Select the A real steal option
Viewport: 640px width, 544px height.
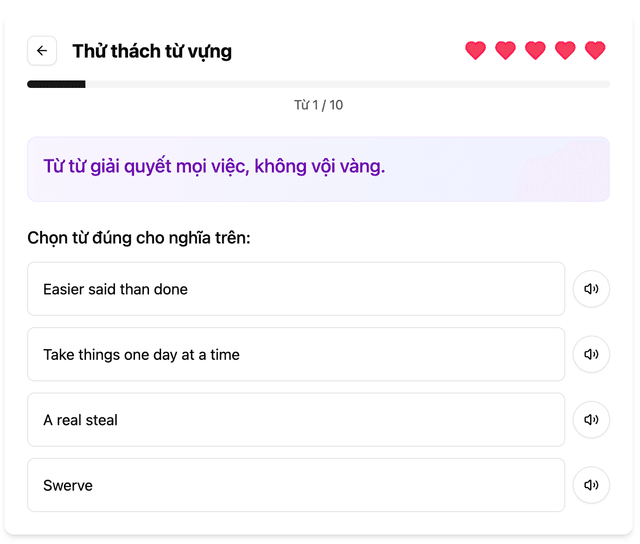click(x=296, y=420)
